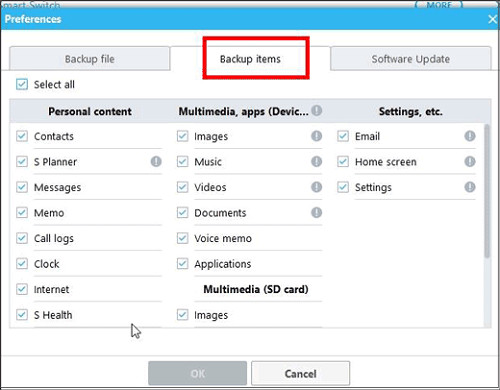Close the Preferences dialog with X

coord(492,19)
